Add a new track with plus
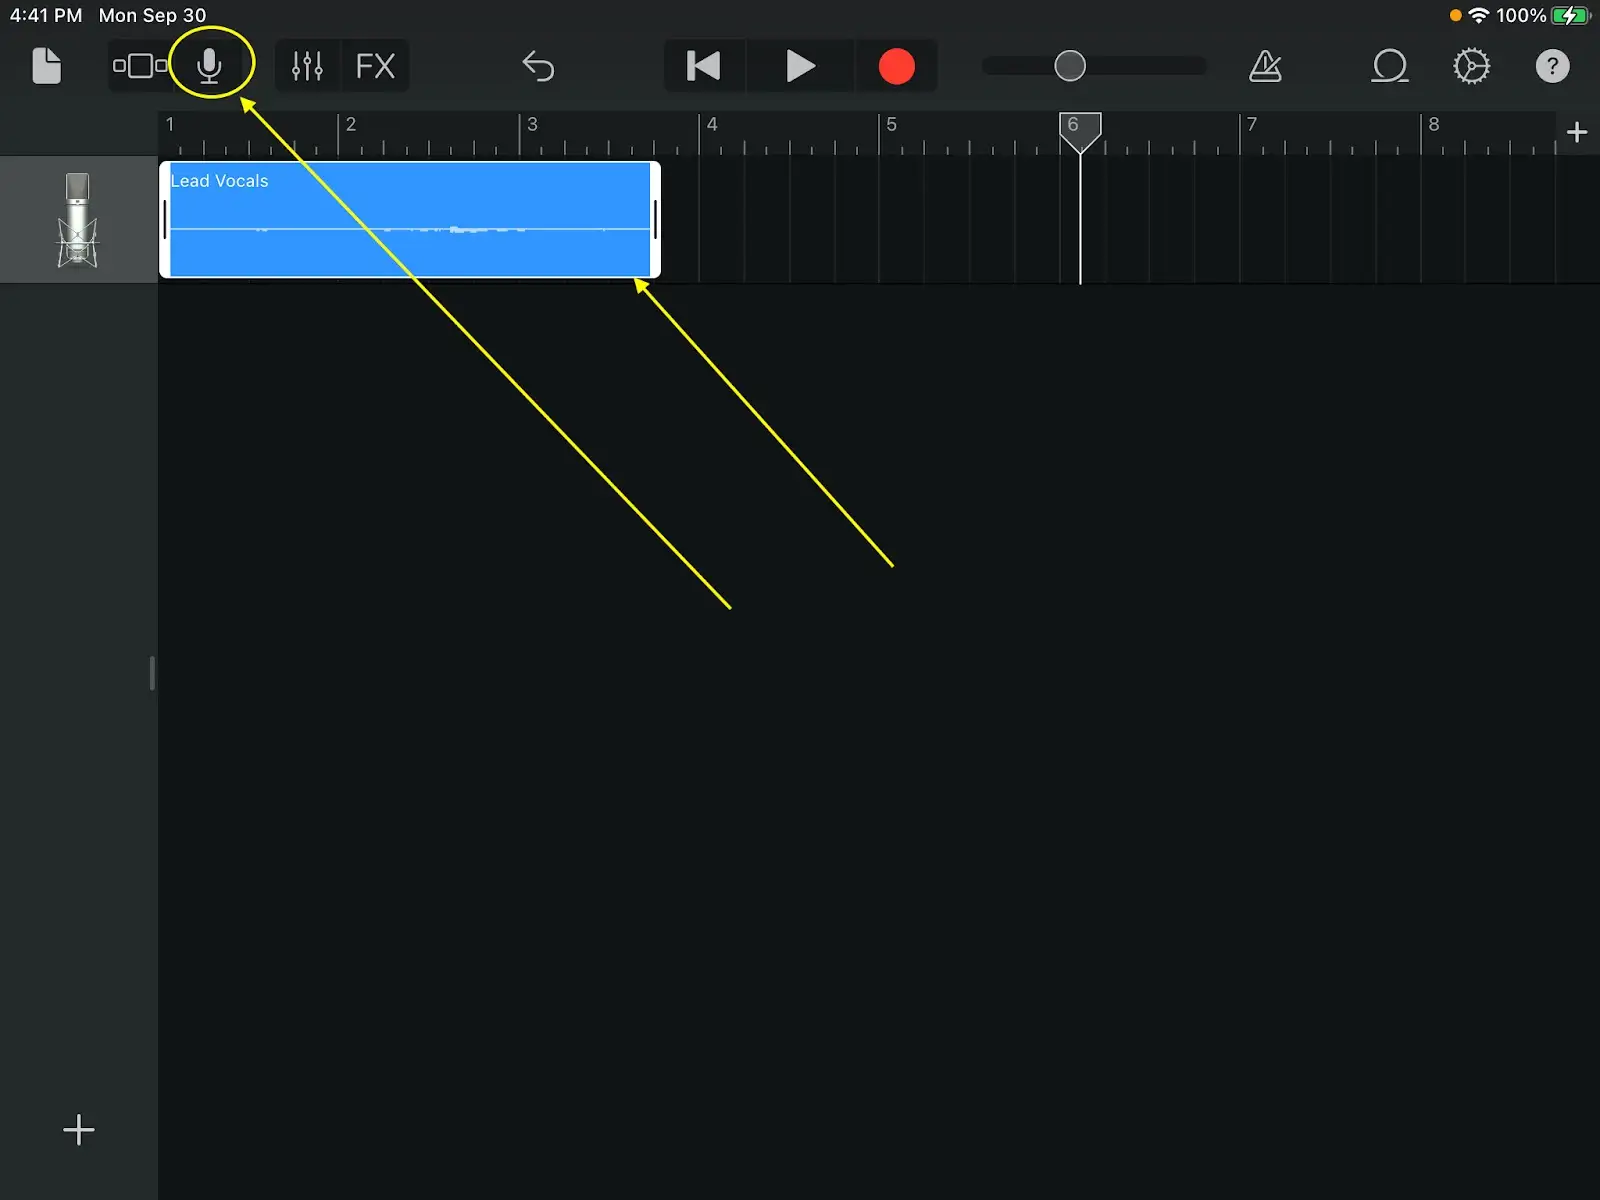 [x=78, y=1130]
